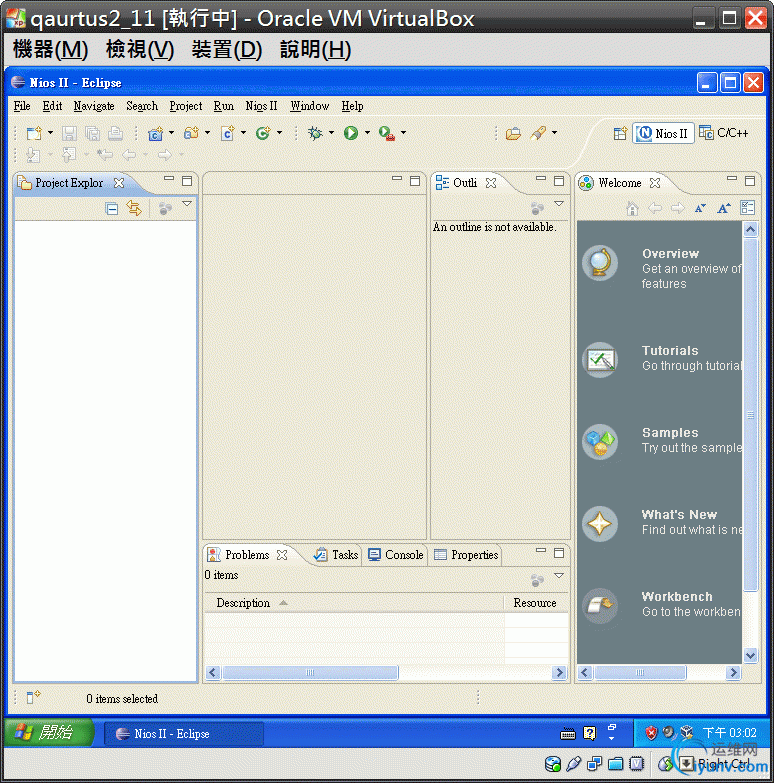Click the Open Element folder icon
The width and height of the screenshot is (774, 783).
[513, 133]
